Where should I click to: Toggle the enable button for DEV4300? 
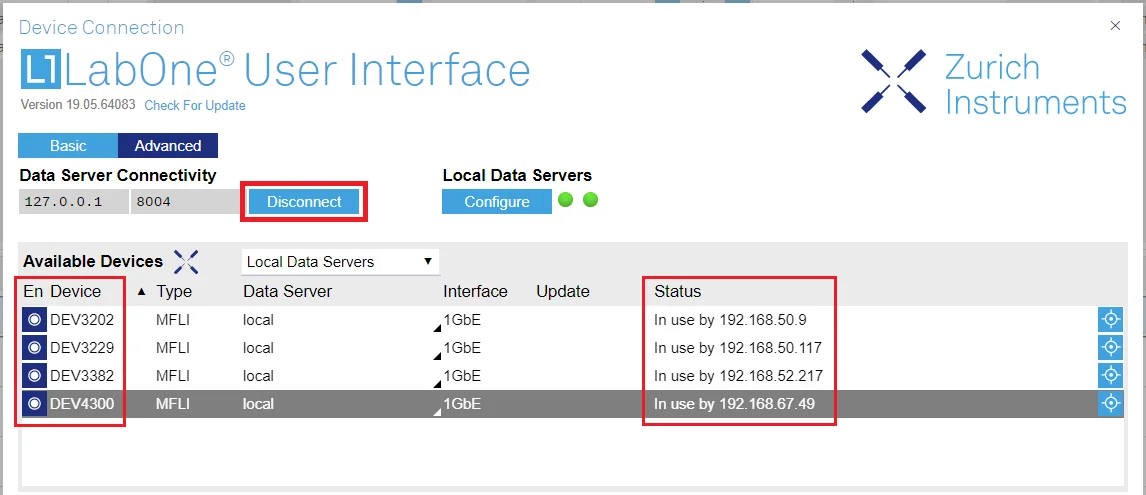coord(34,403)
